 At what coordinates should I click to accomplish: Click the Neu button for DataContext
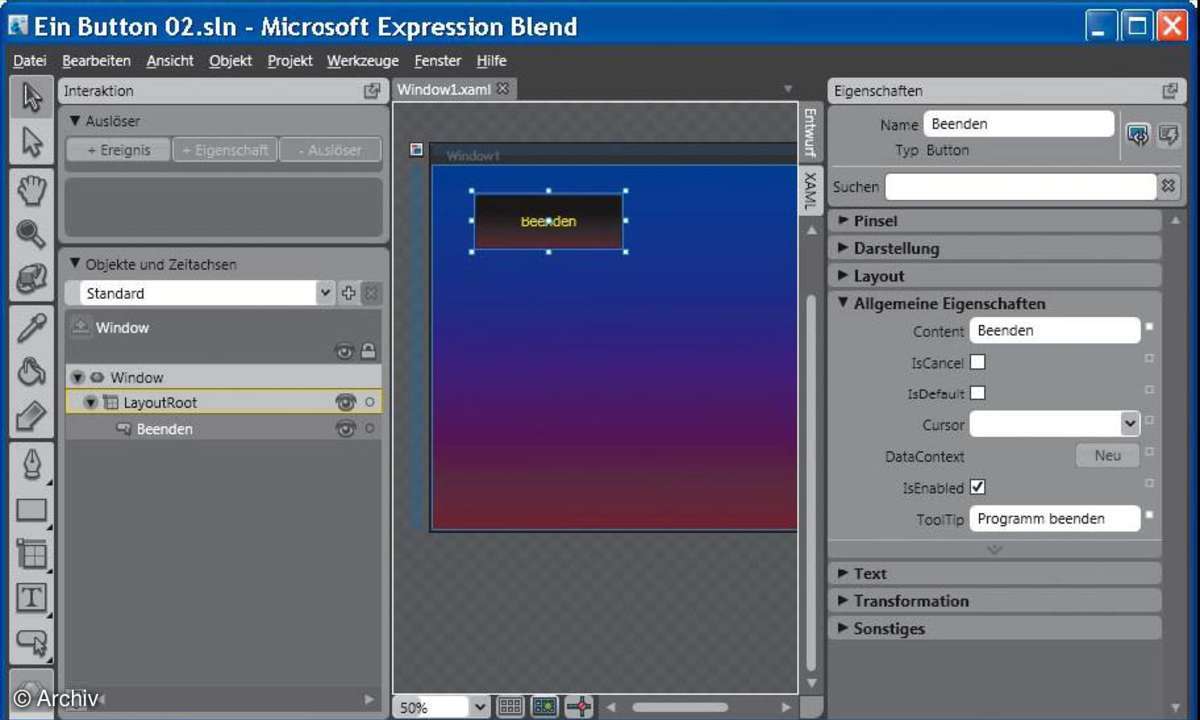coord(1107,455)
